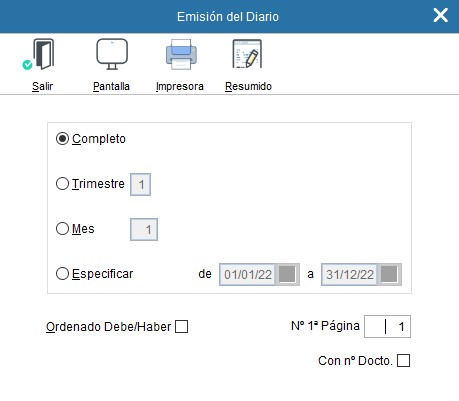459x401 pixels.
Task: Click the Salir door icon
Action: (40, 54)
